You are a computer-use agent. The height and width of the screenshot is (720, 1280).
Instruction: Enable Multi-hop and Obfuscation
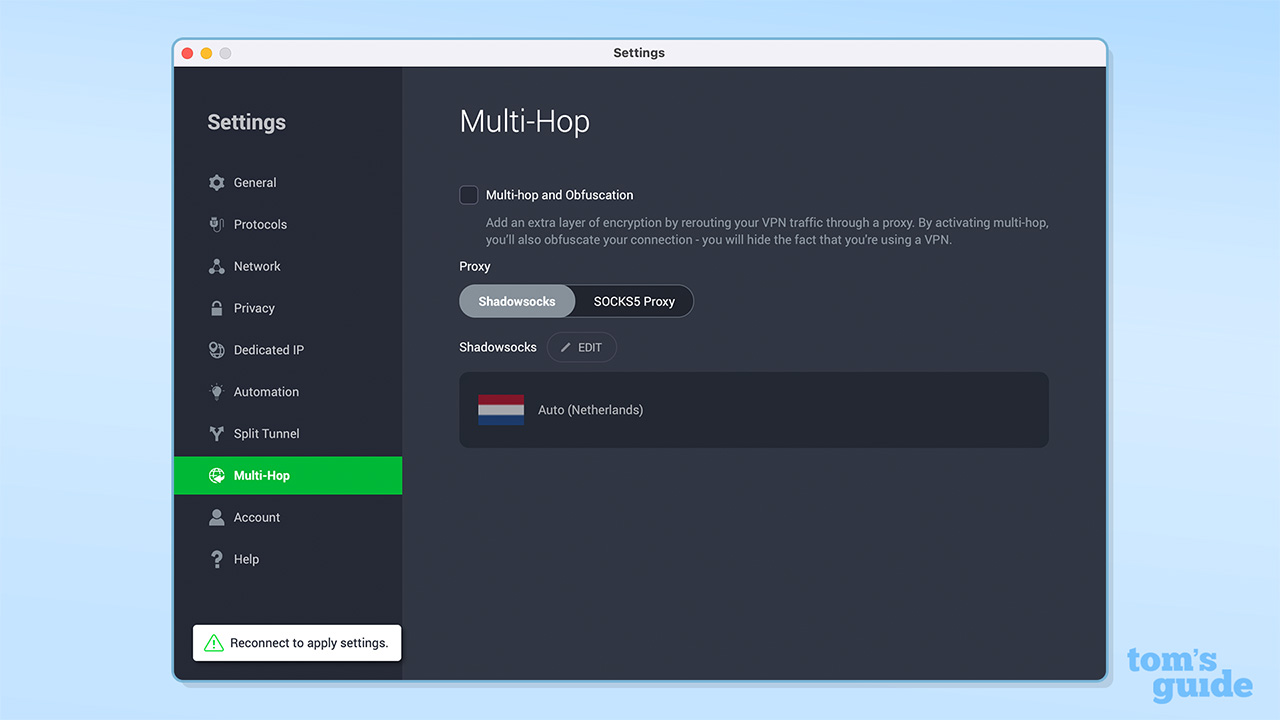468,195
